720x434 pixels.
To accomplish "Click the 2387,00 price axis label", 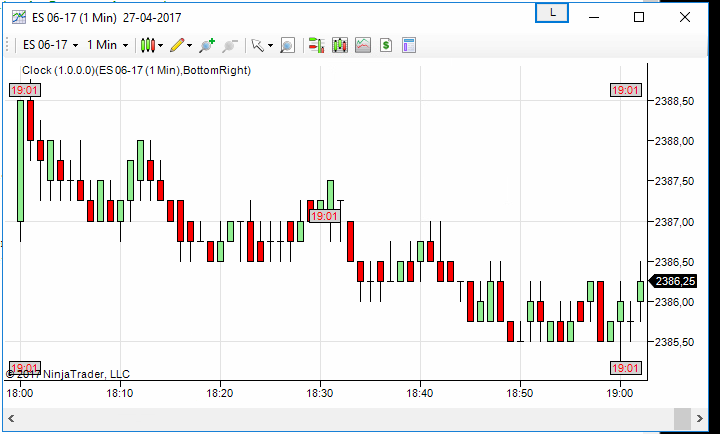I will tap(674, 222).
